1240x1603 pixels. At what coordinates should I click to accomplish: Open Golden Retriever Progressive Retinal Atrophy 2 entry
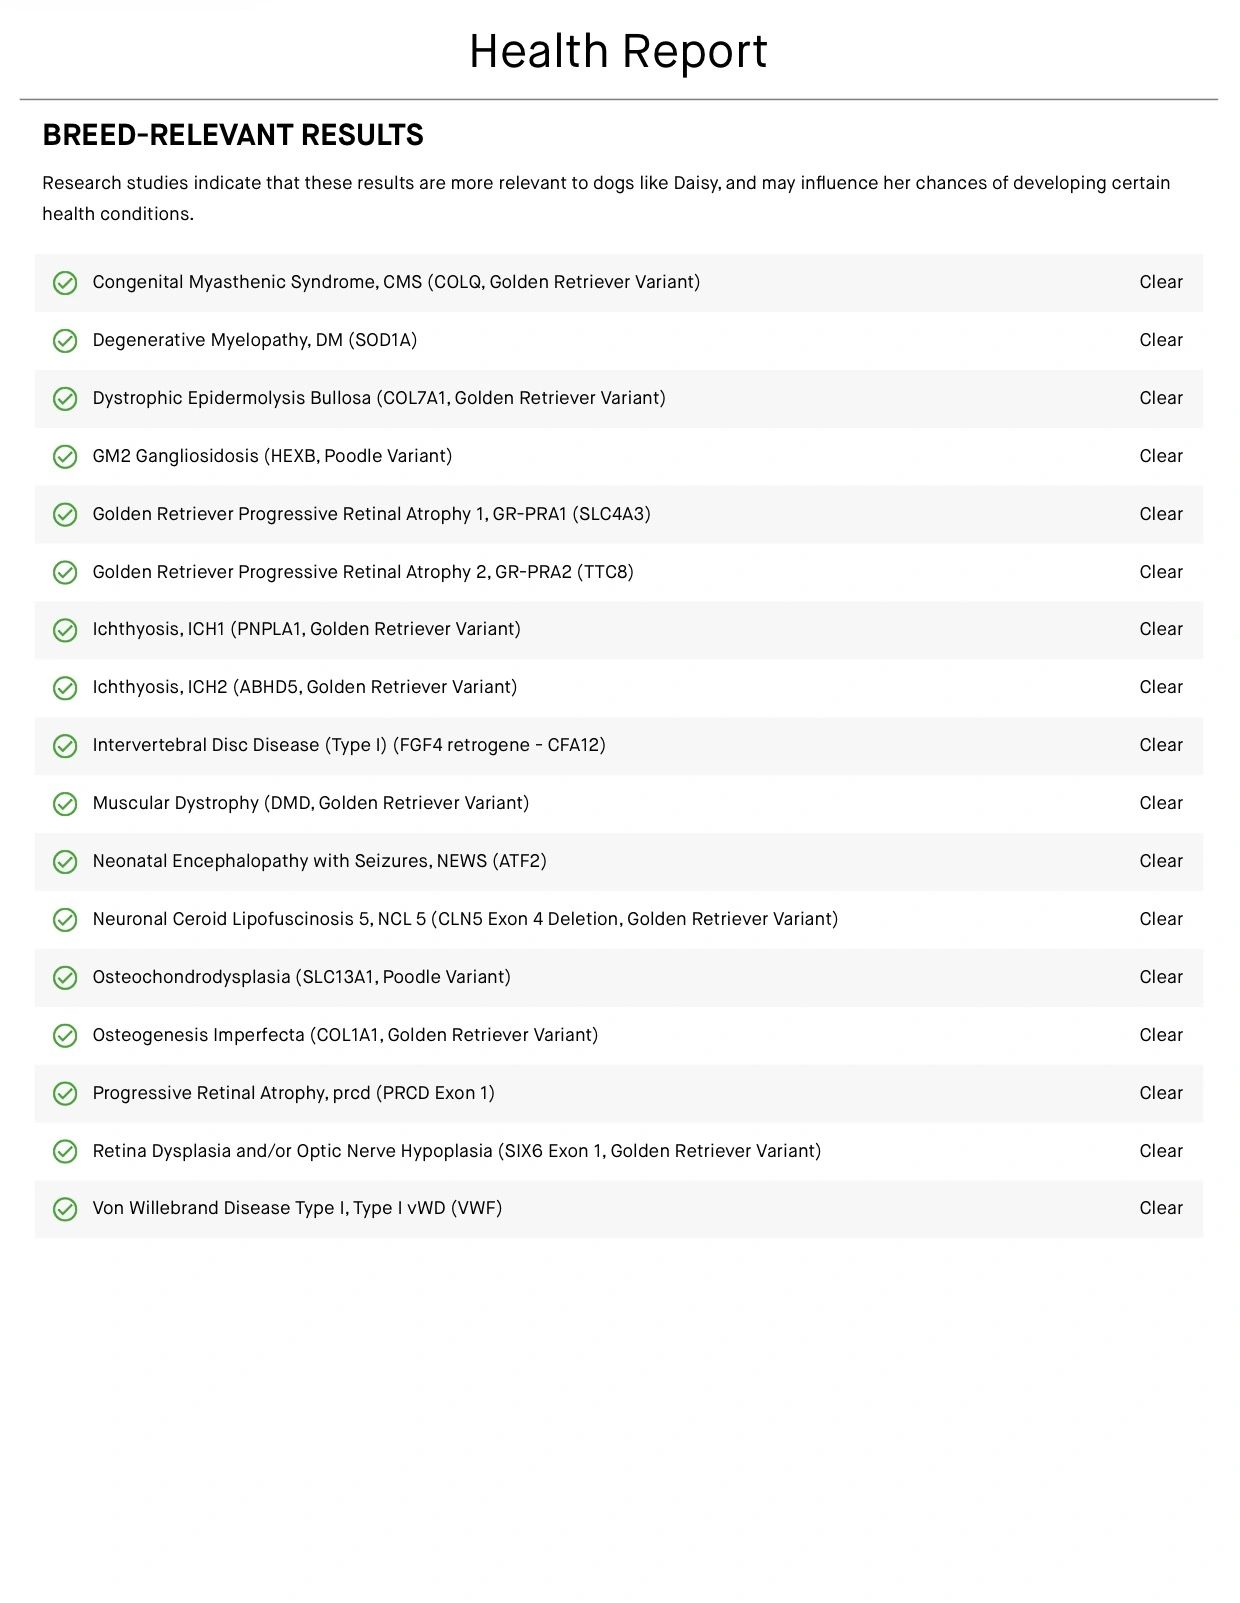363,572
